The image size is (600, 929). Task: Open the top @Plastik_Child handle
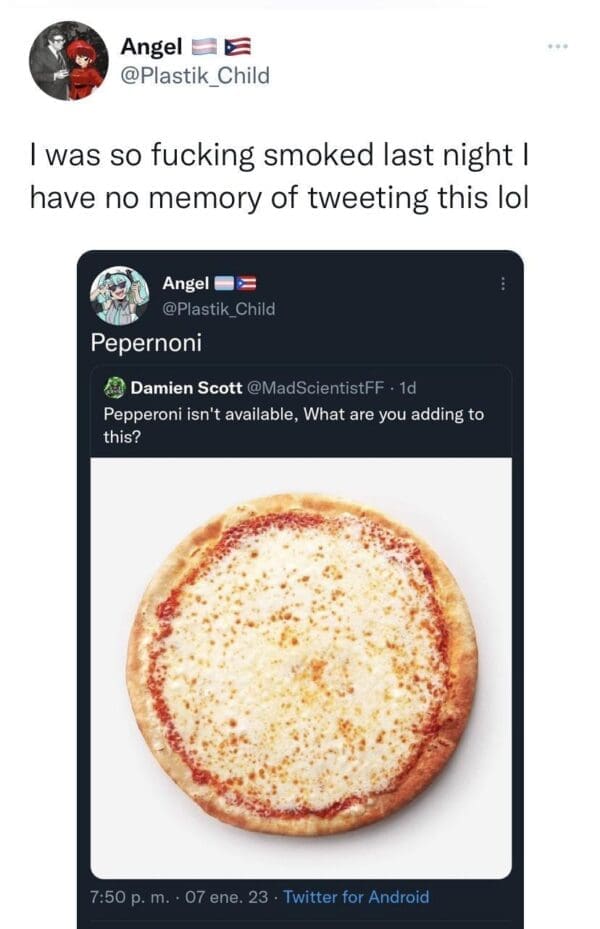[195, 76]
